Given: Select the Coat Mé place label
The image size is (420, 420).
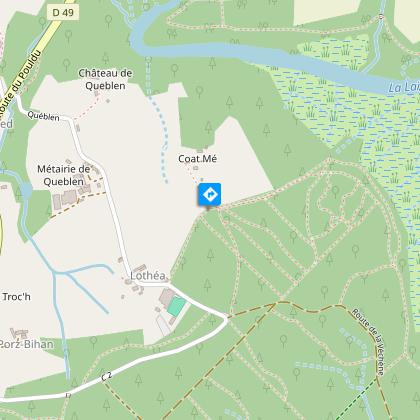Looking at the screenshot, I should pos(198,159).
